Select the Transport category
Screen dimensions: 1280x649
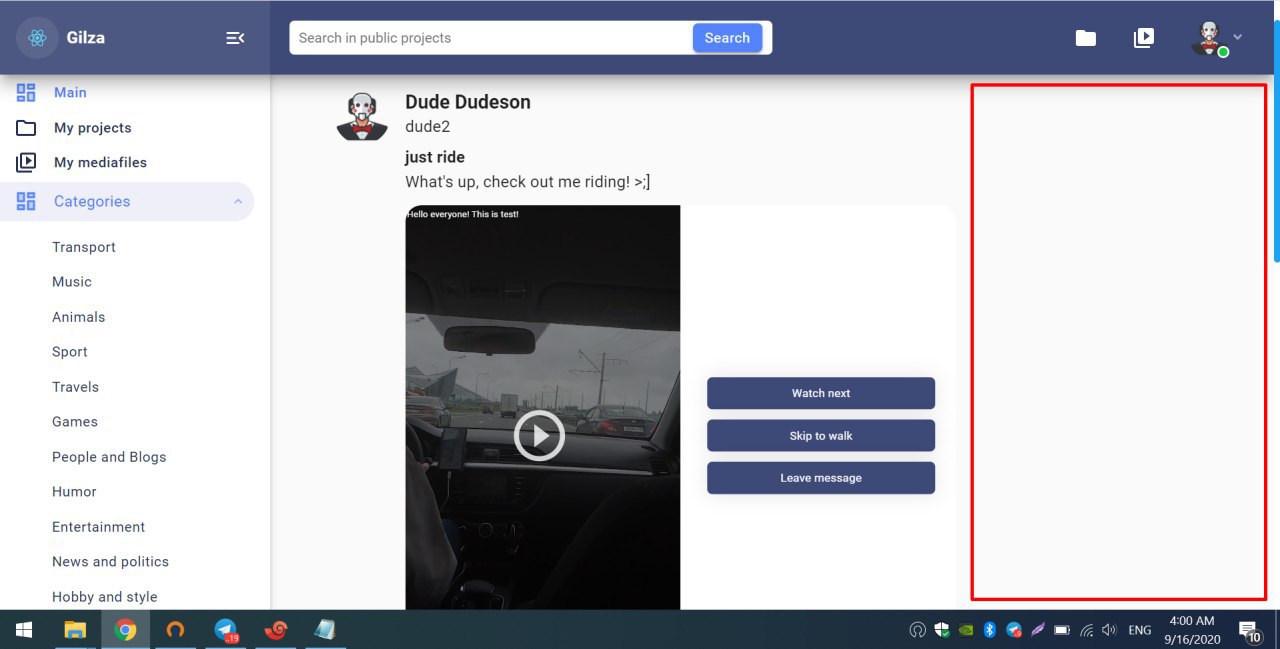(x=84, y=247)
